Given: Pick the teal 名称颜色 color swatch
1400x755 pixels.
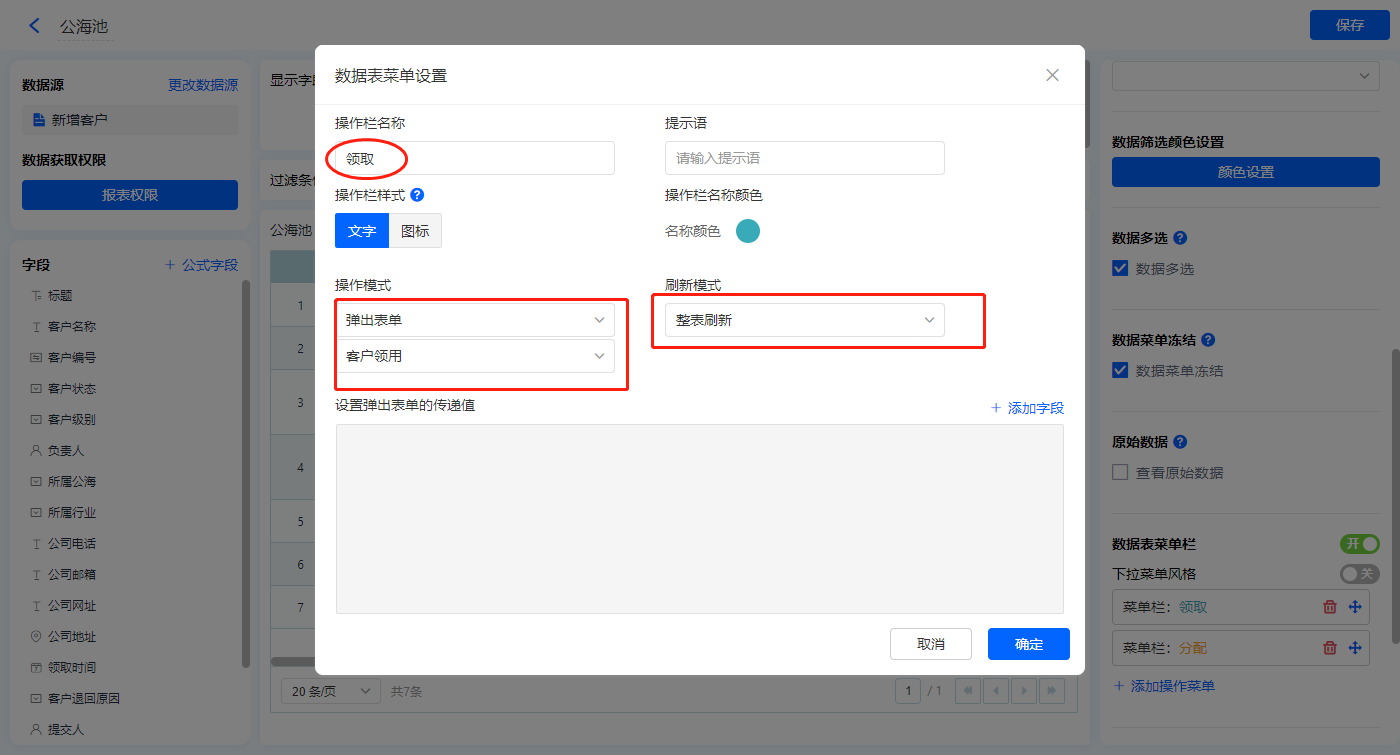Looking at the screenshot, I should 748,231.
